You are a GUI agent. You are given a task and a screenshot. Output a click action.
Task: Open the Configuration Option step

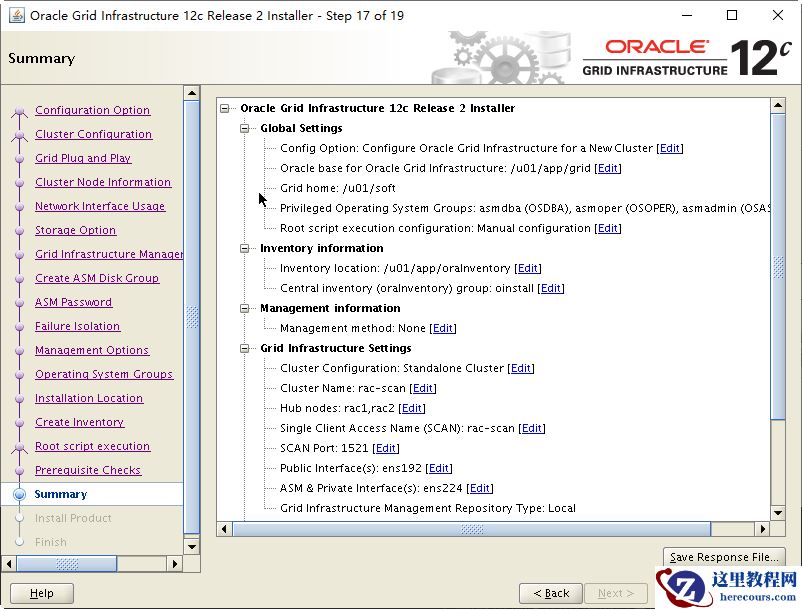point(93,110)
